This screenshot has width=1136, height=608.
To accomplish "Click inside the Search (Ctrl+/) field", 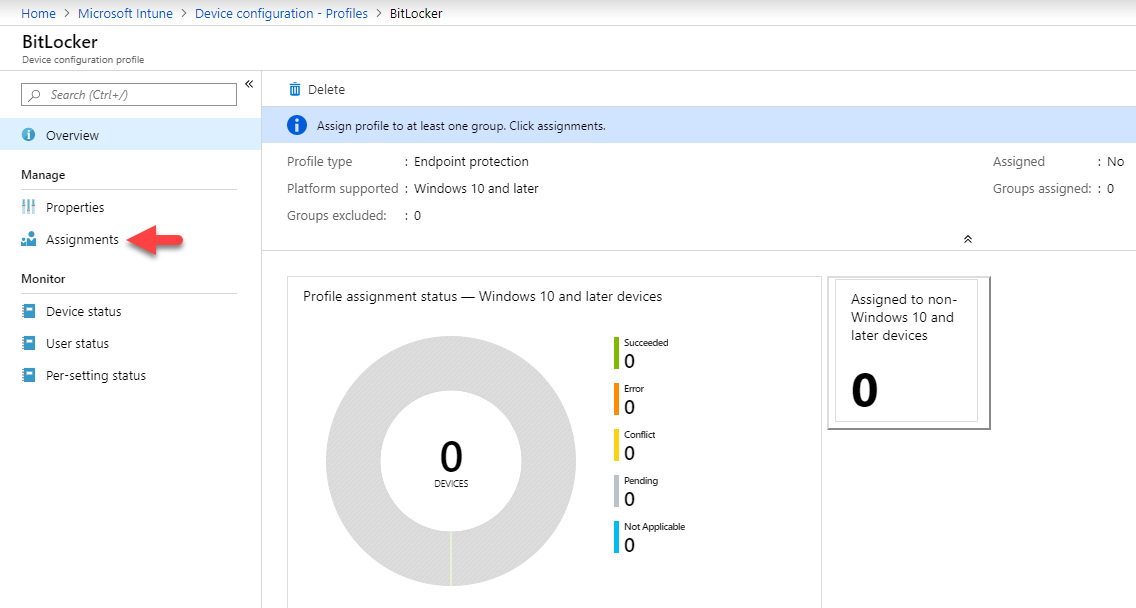I will (129, 95).
